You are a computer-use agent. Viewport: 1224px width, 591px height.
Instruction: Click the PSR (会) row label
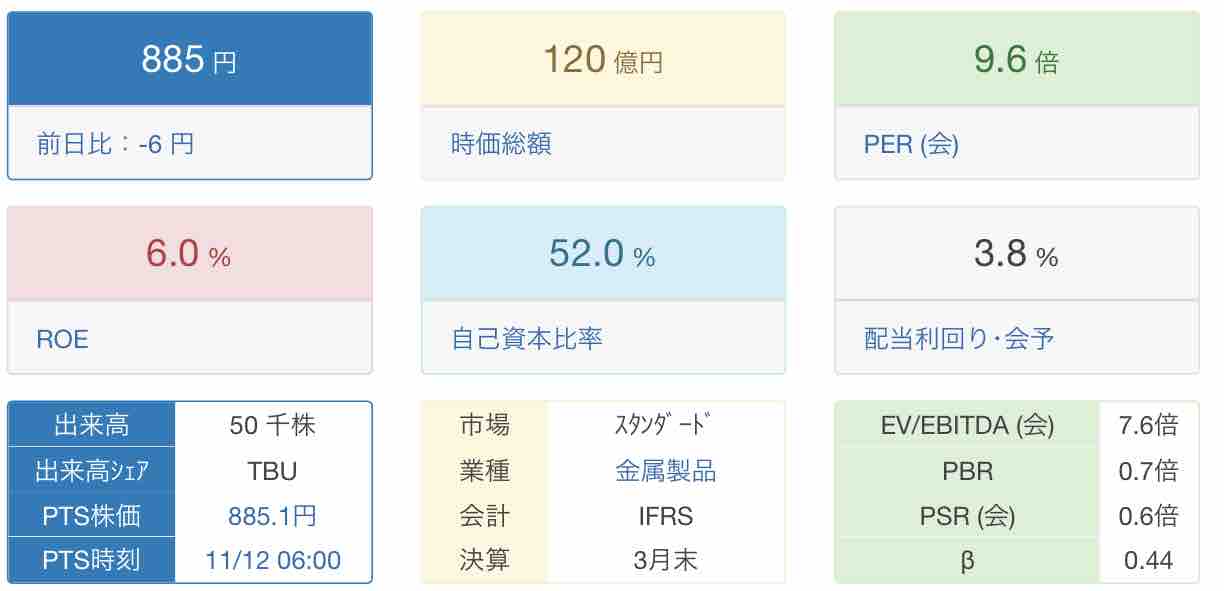point(967,516)
